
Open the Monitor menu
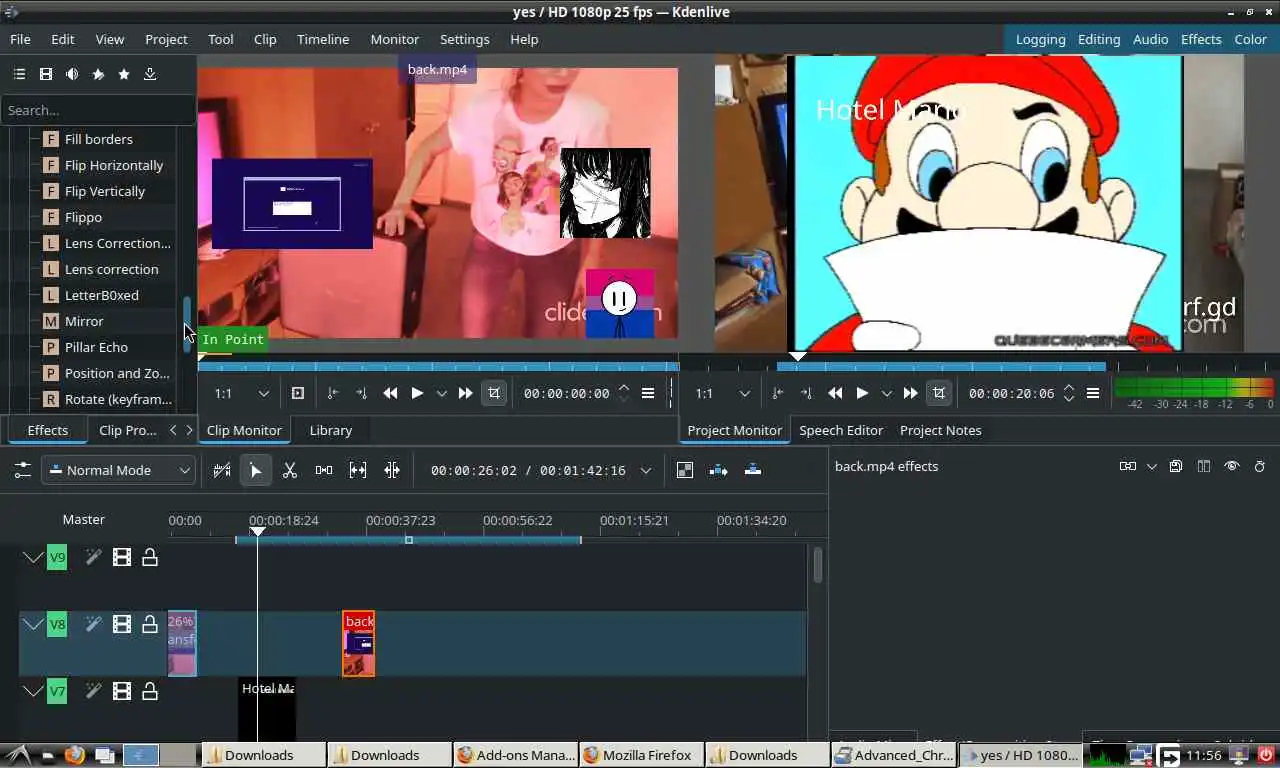coord(395,39)
